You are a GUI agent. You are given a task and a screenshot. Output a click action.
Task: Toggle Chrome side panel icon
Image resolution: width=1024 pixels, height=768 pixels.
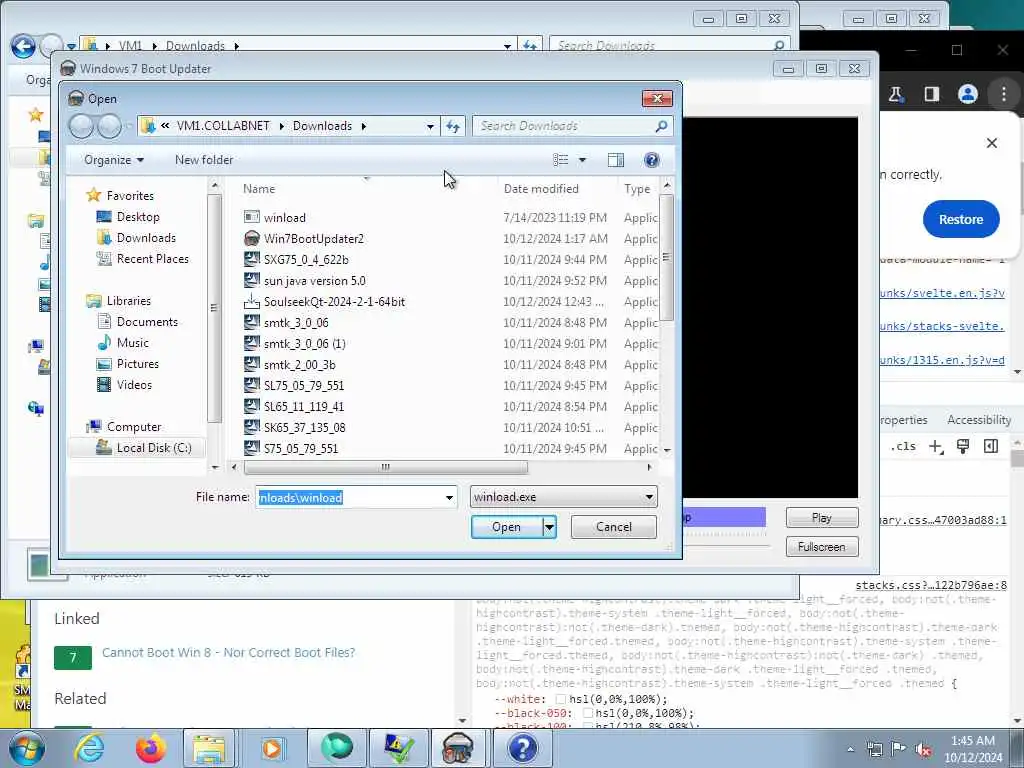click(931, 94)
